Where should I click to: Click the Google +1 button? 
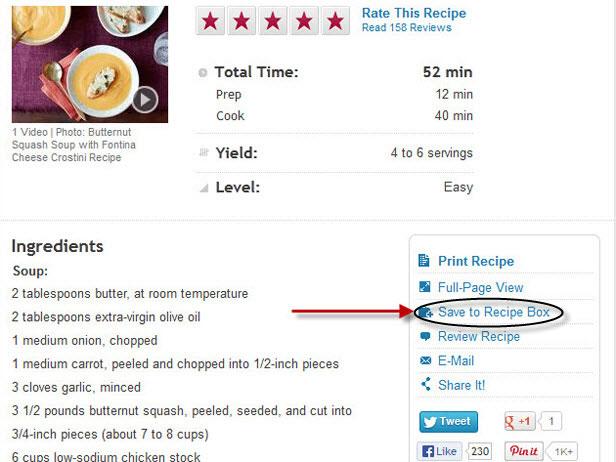(x=519, y=422)
